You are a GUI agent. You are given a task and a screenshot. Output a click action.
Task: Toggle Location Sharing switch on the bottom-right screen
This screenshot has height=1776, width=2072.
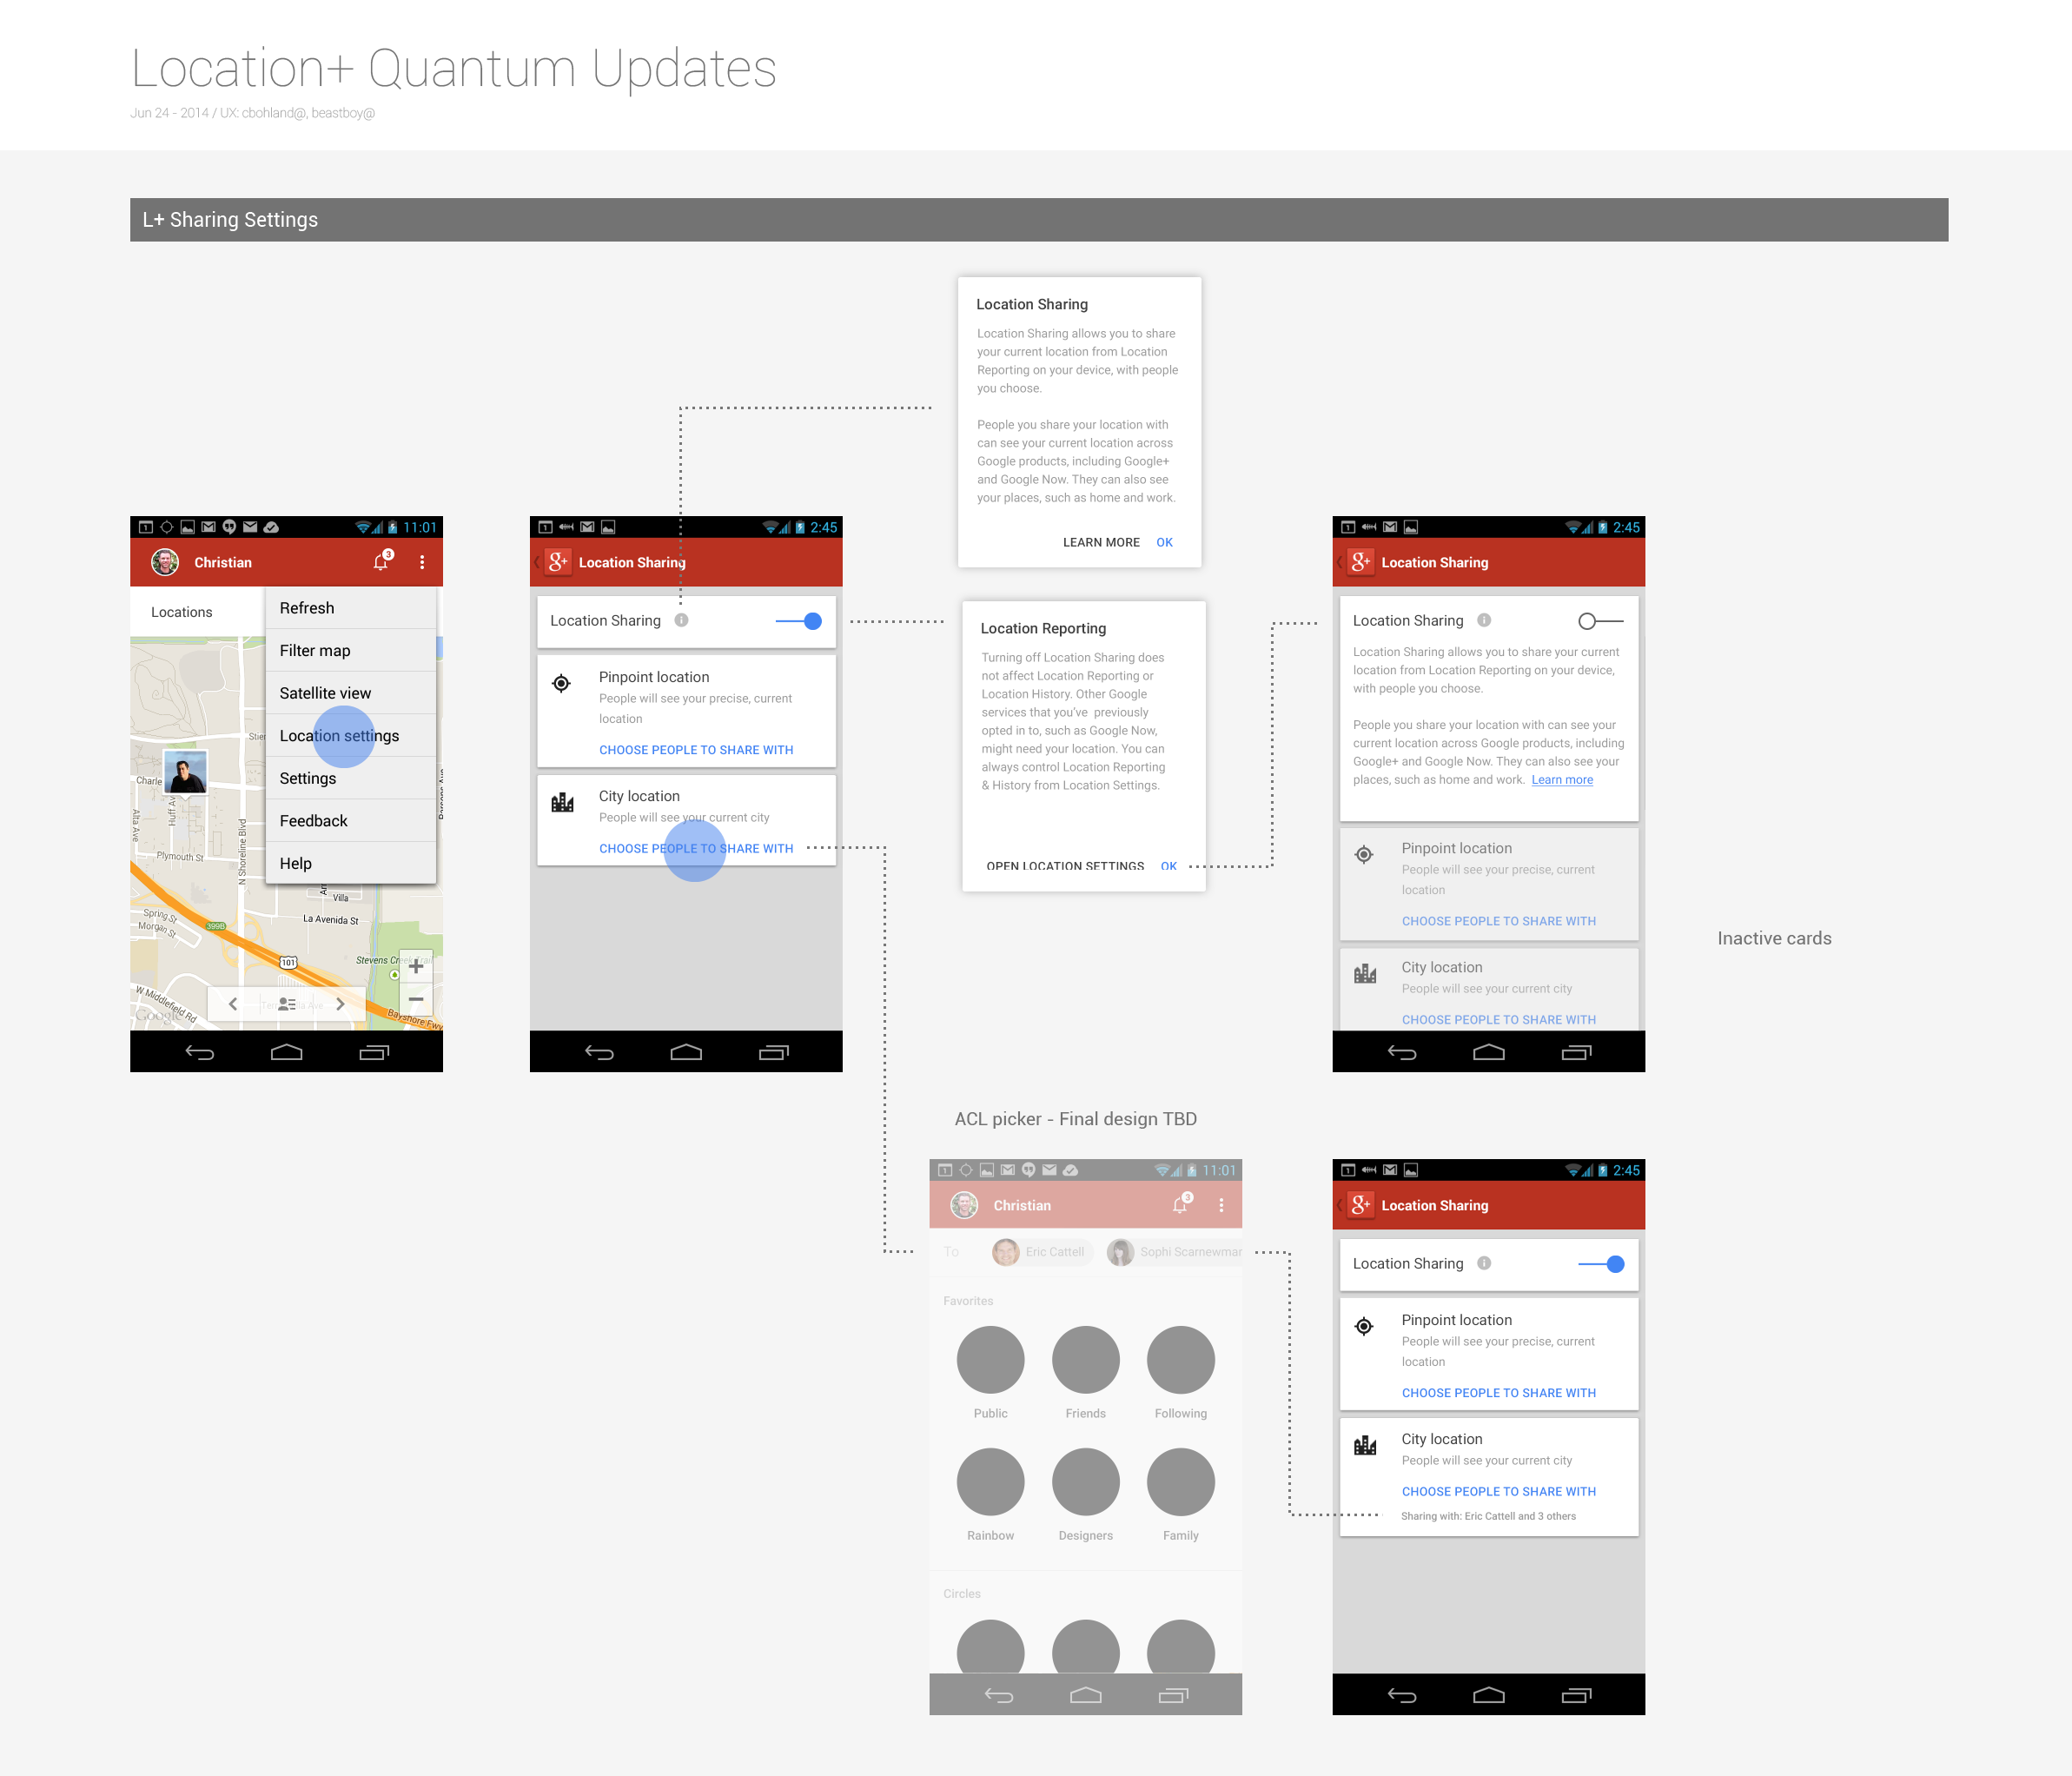[1602, 1264]
